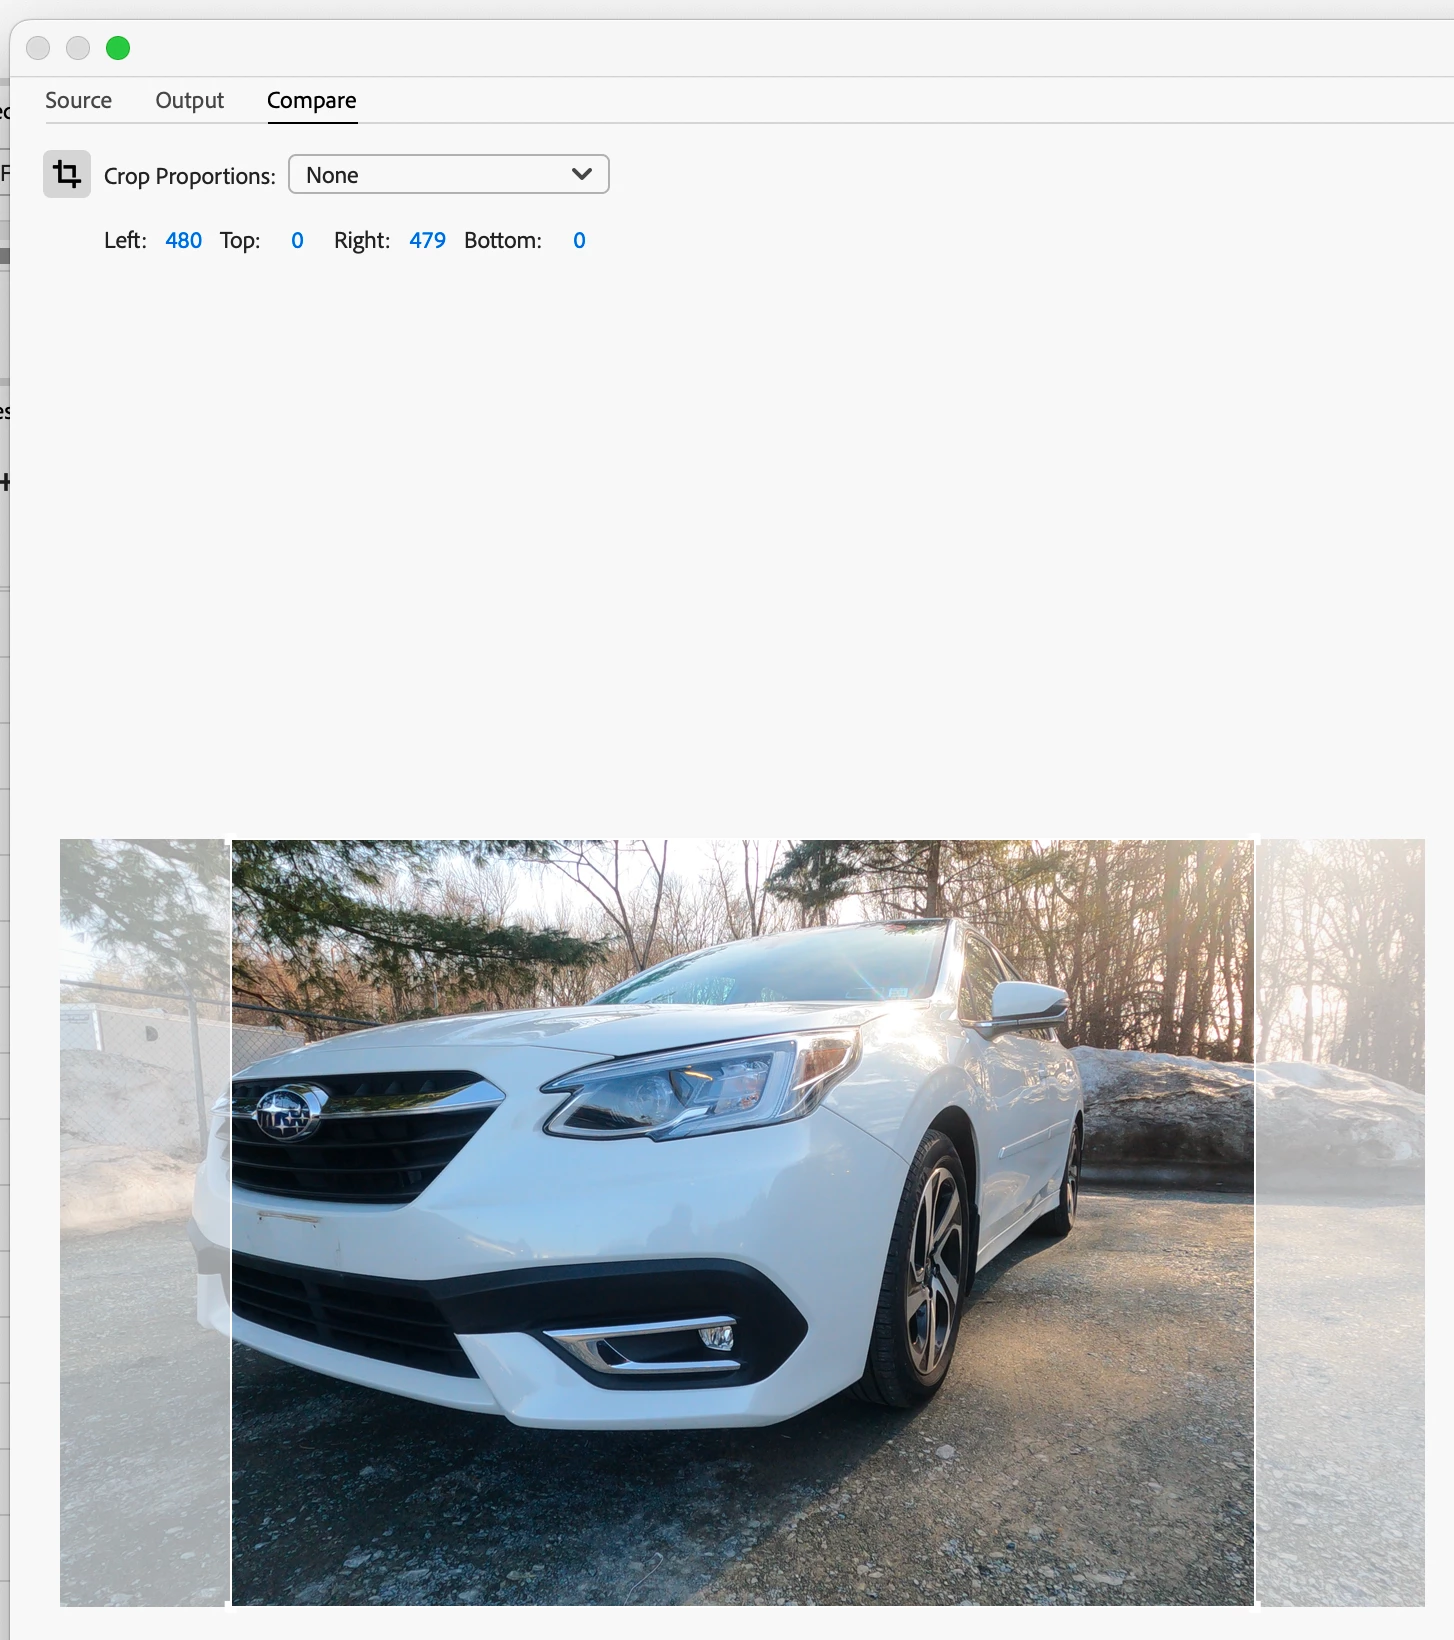This screenshot has height=1640, width=1454.
Task: Toggle the Crop tool icon
Action: click(x=67, y=174)
